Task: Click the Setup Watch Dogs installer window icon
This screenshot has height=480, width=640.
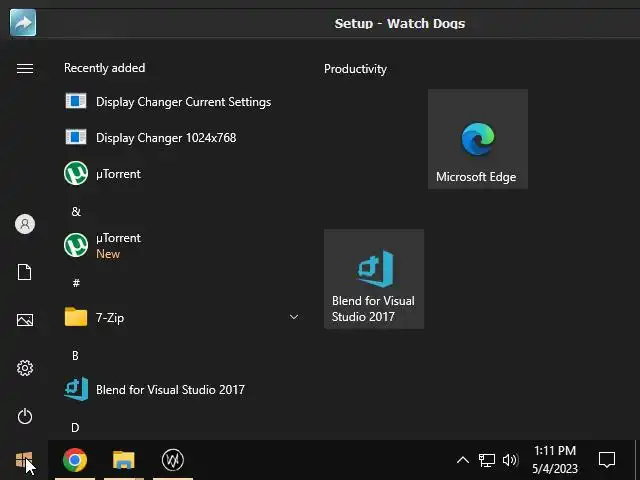Action: tap(23, 22)
